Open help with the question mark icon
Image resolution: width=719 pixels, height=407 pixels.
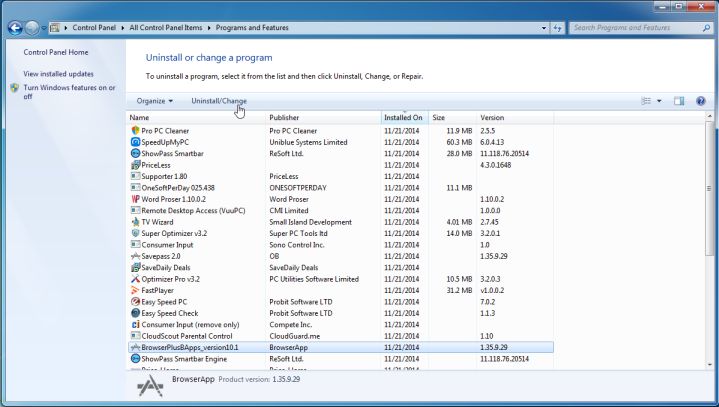[700, 101]
